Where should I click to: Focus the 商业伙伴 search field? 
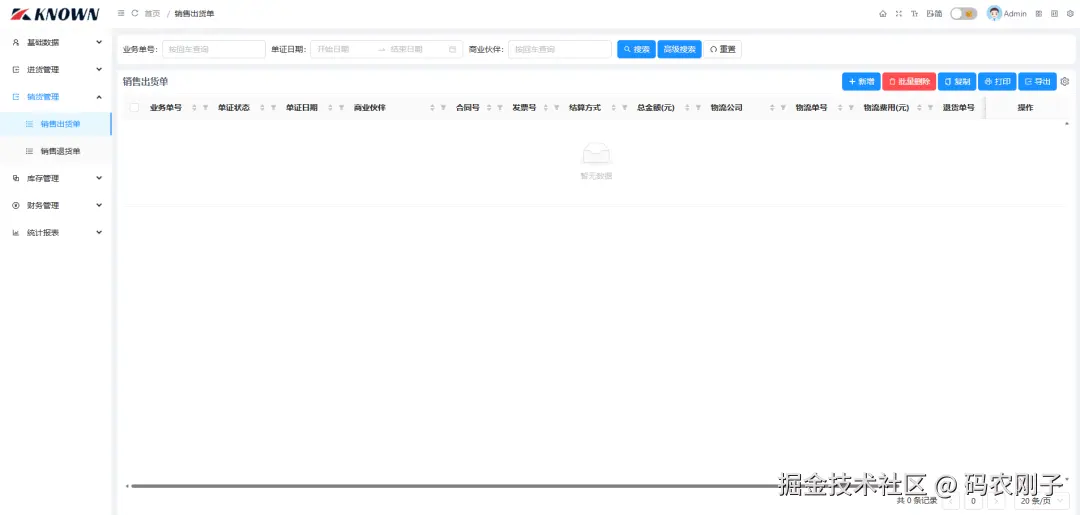coord(560,50)
